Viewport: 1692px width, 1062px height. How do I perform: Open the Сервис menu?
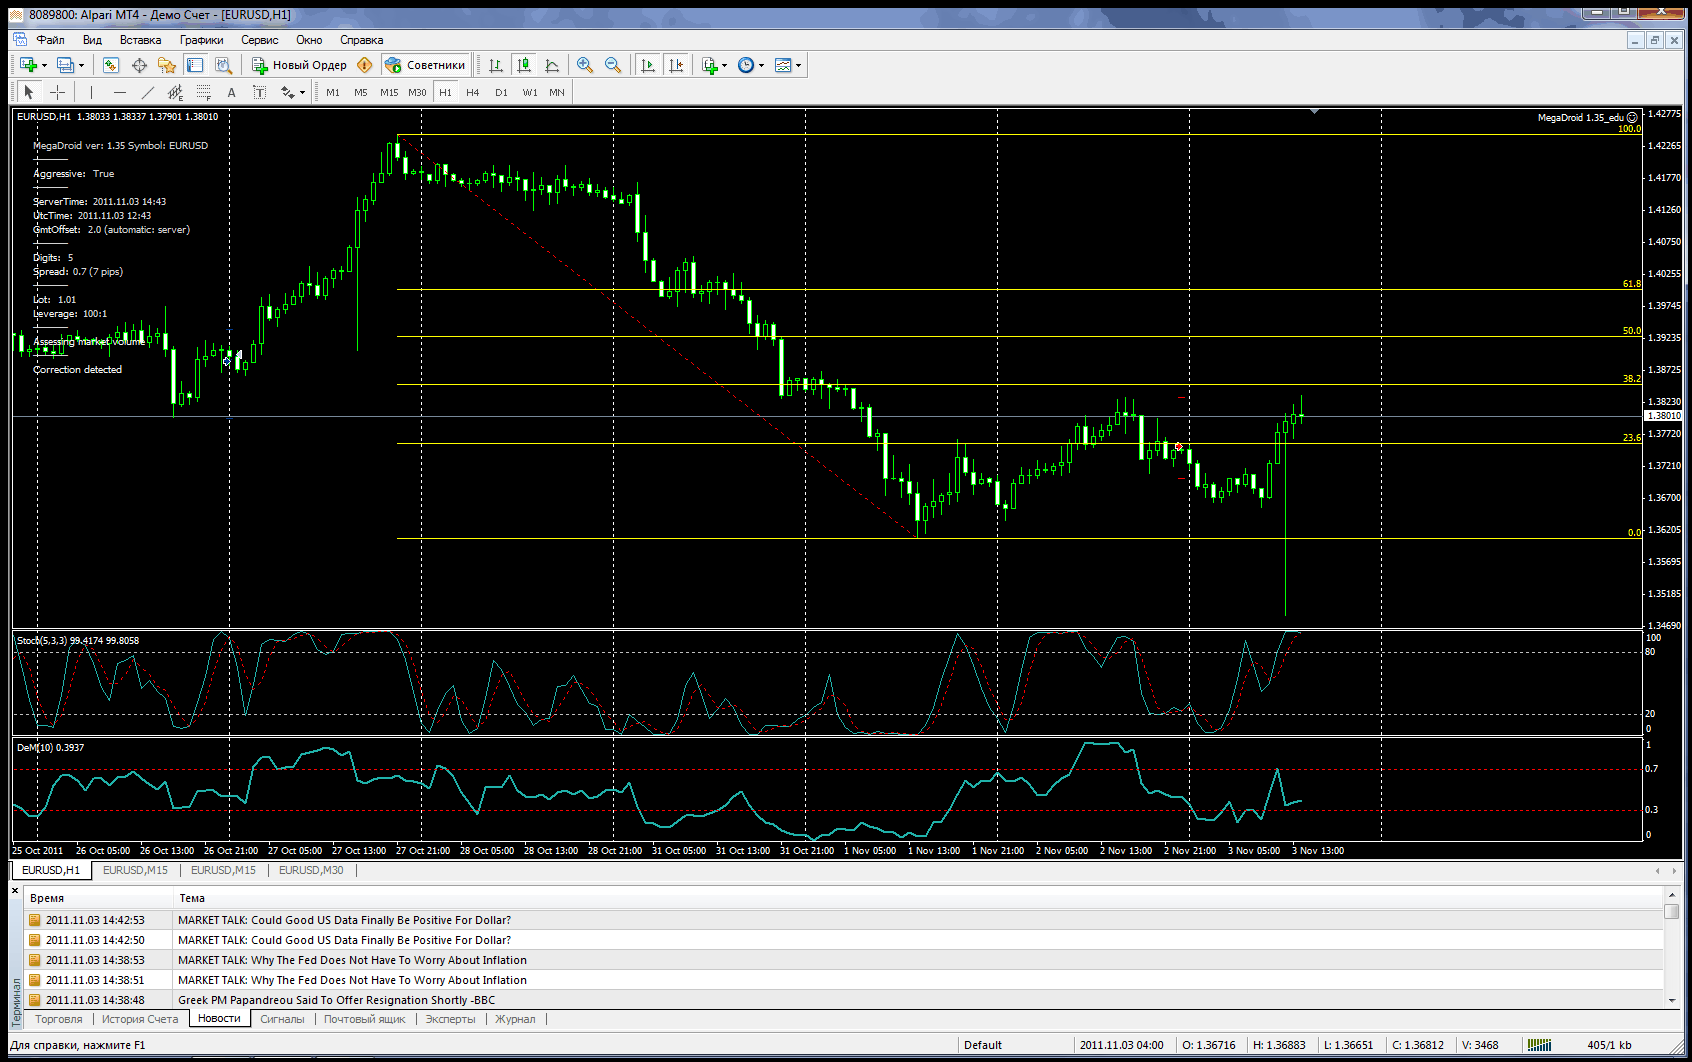pos(259,40)
